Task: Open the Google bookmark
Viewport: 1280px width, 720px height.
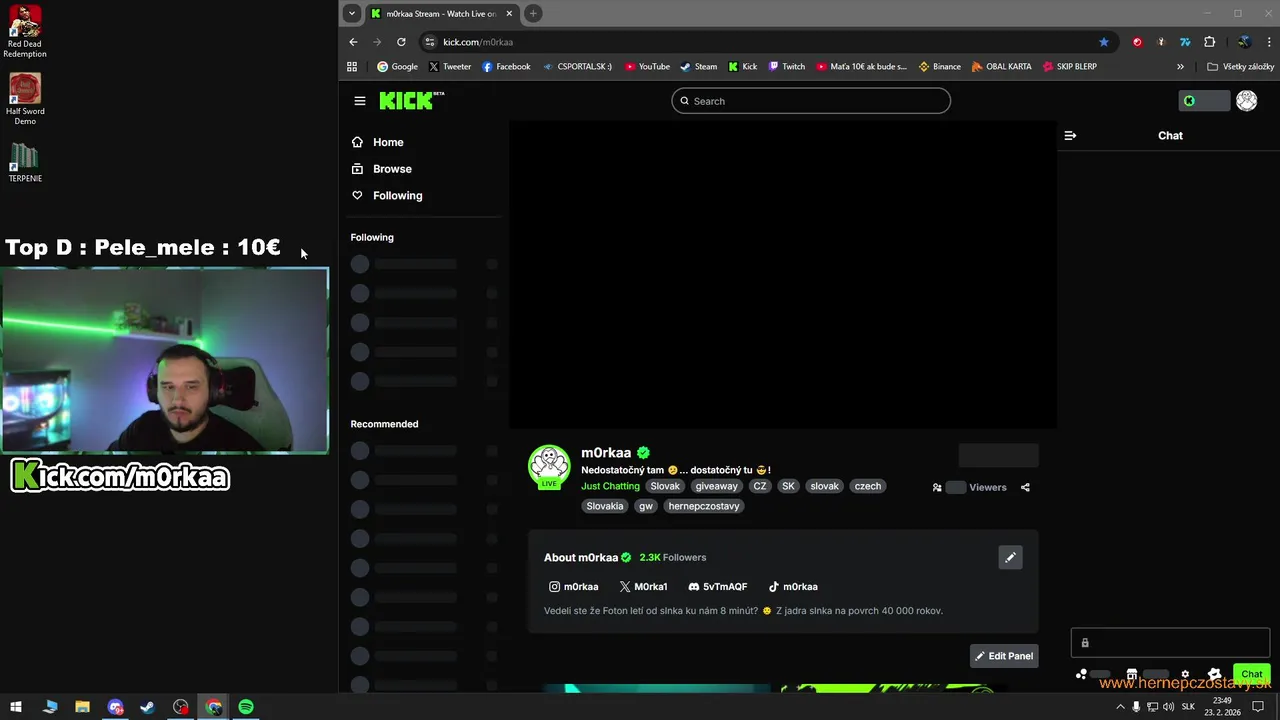Action: [397, 67]
